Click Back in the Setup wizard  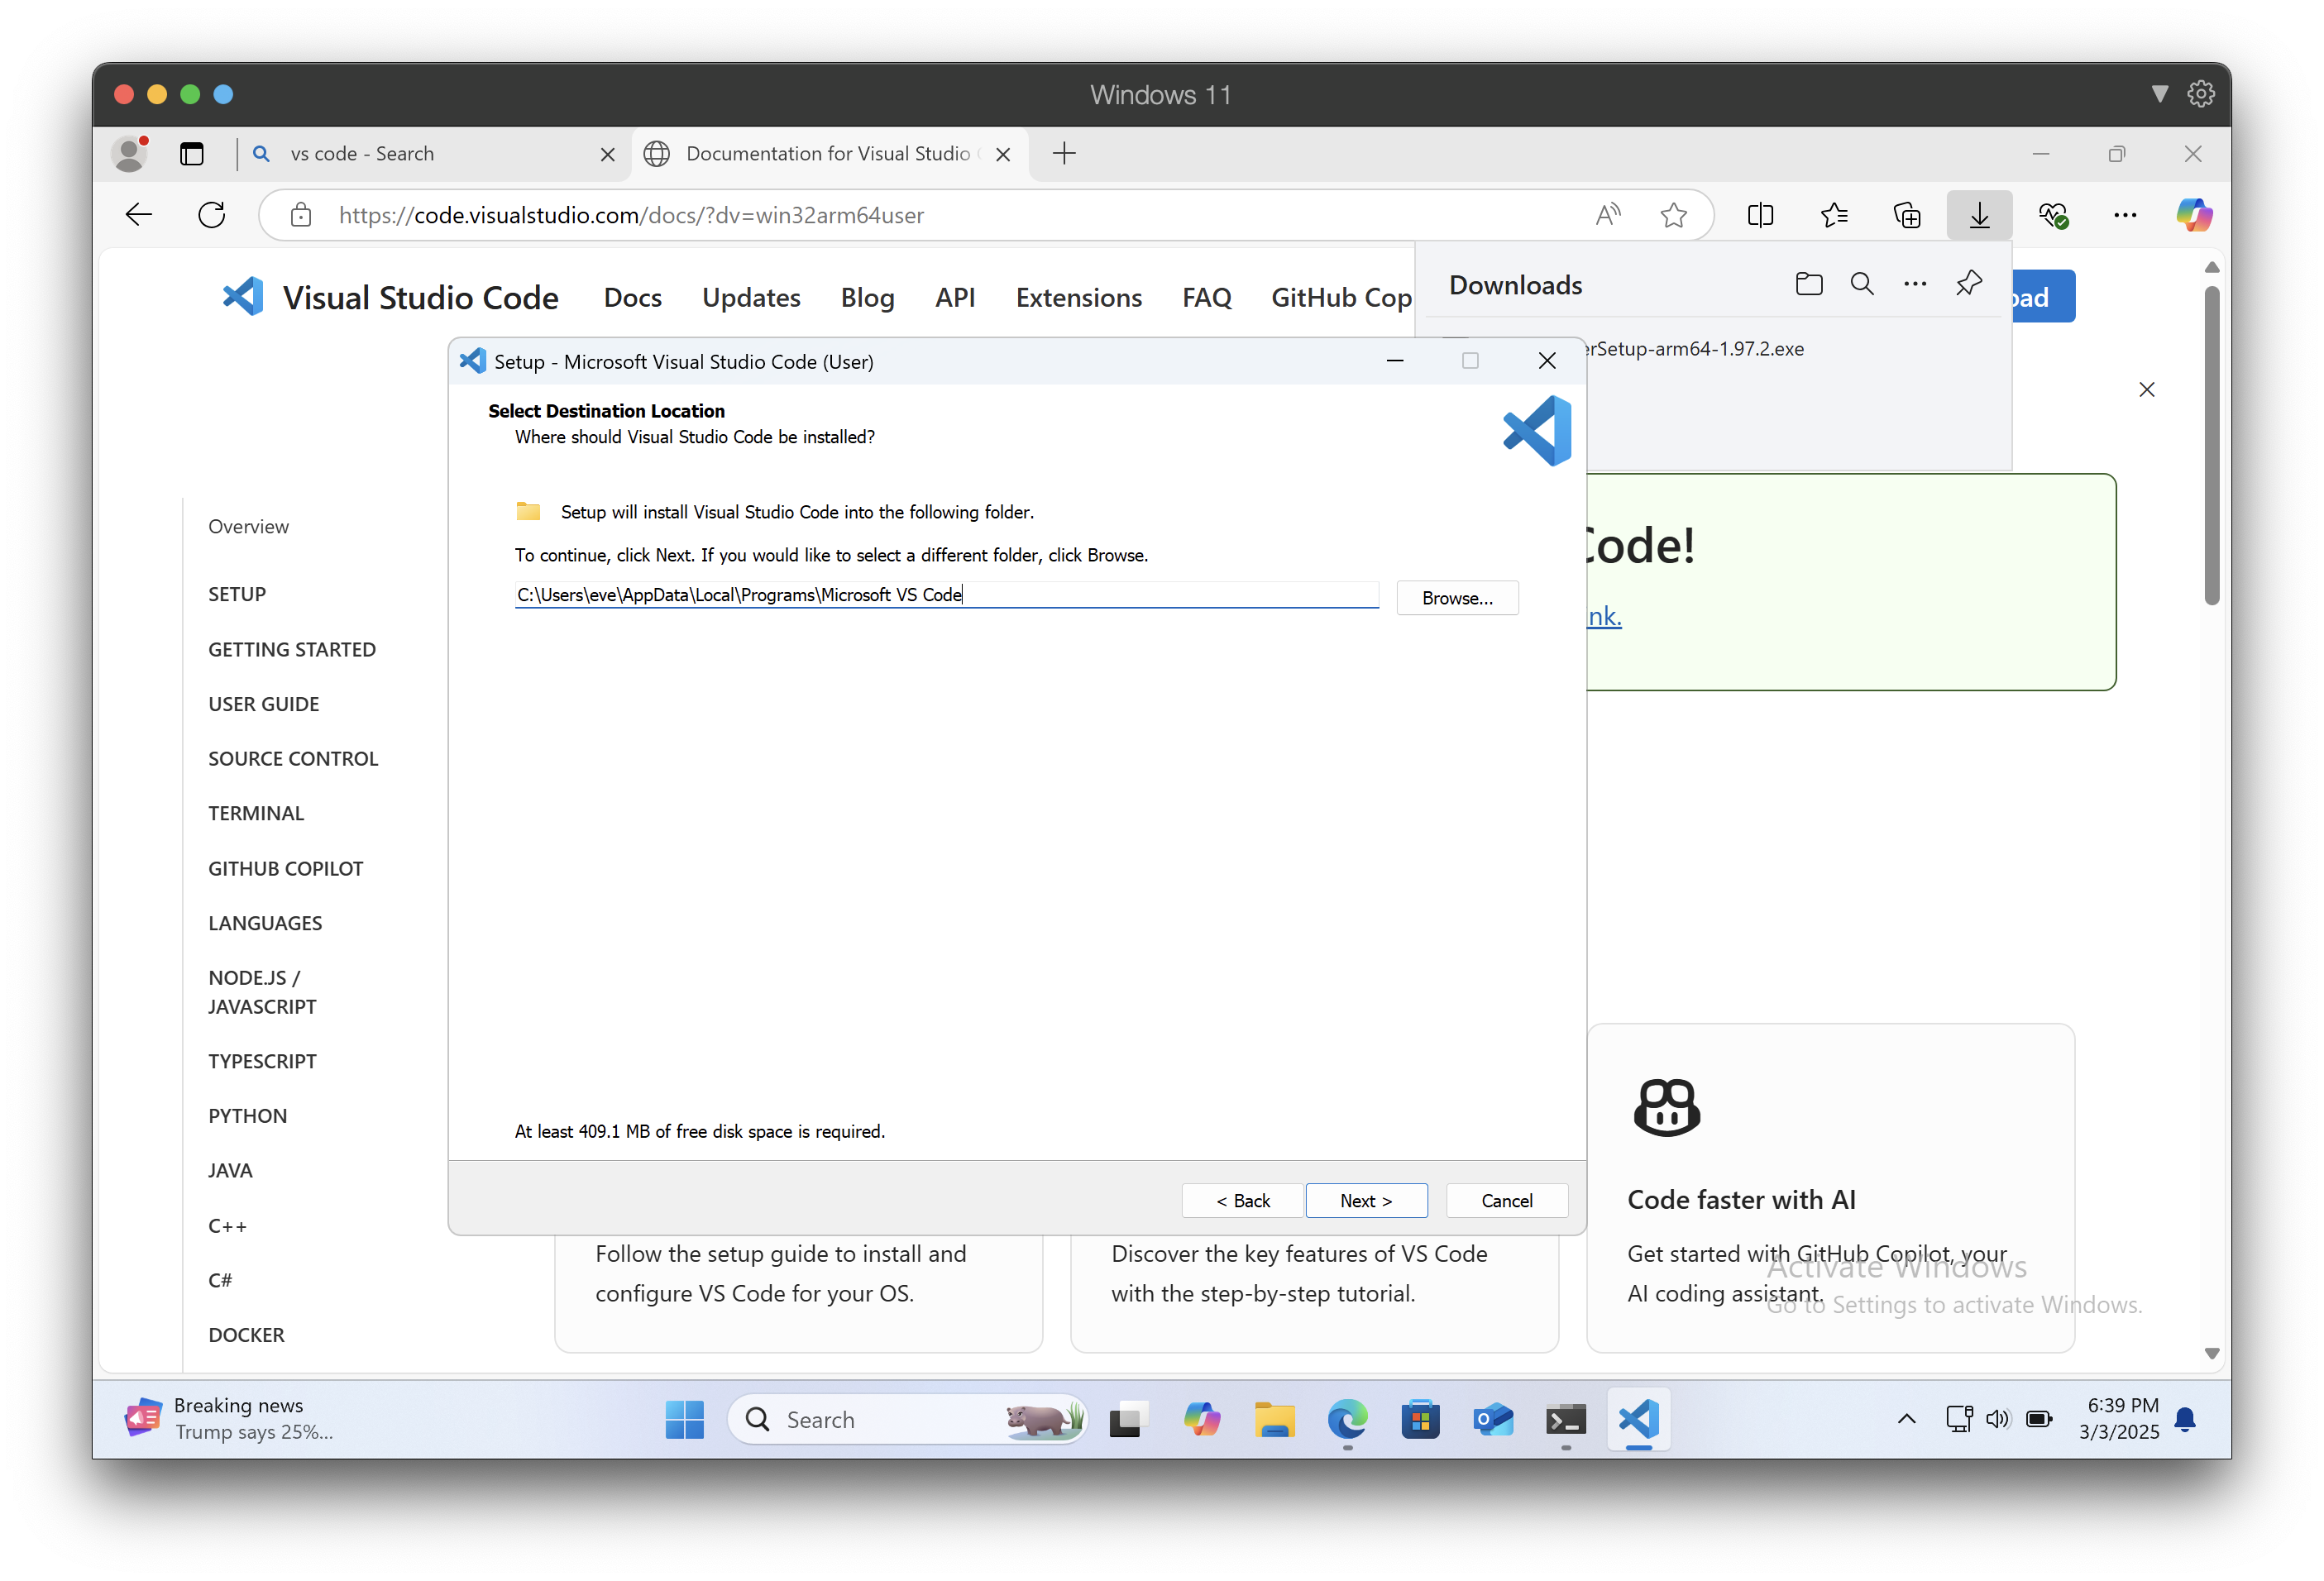[1243, 1201]
